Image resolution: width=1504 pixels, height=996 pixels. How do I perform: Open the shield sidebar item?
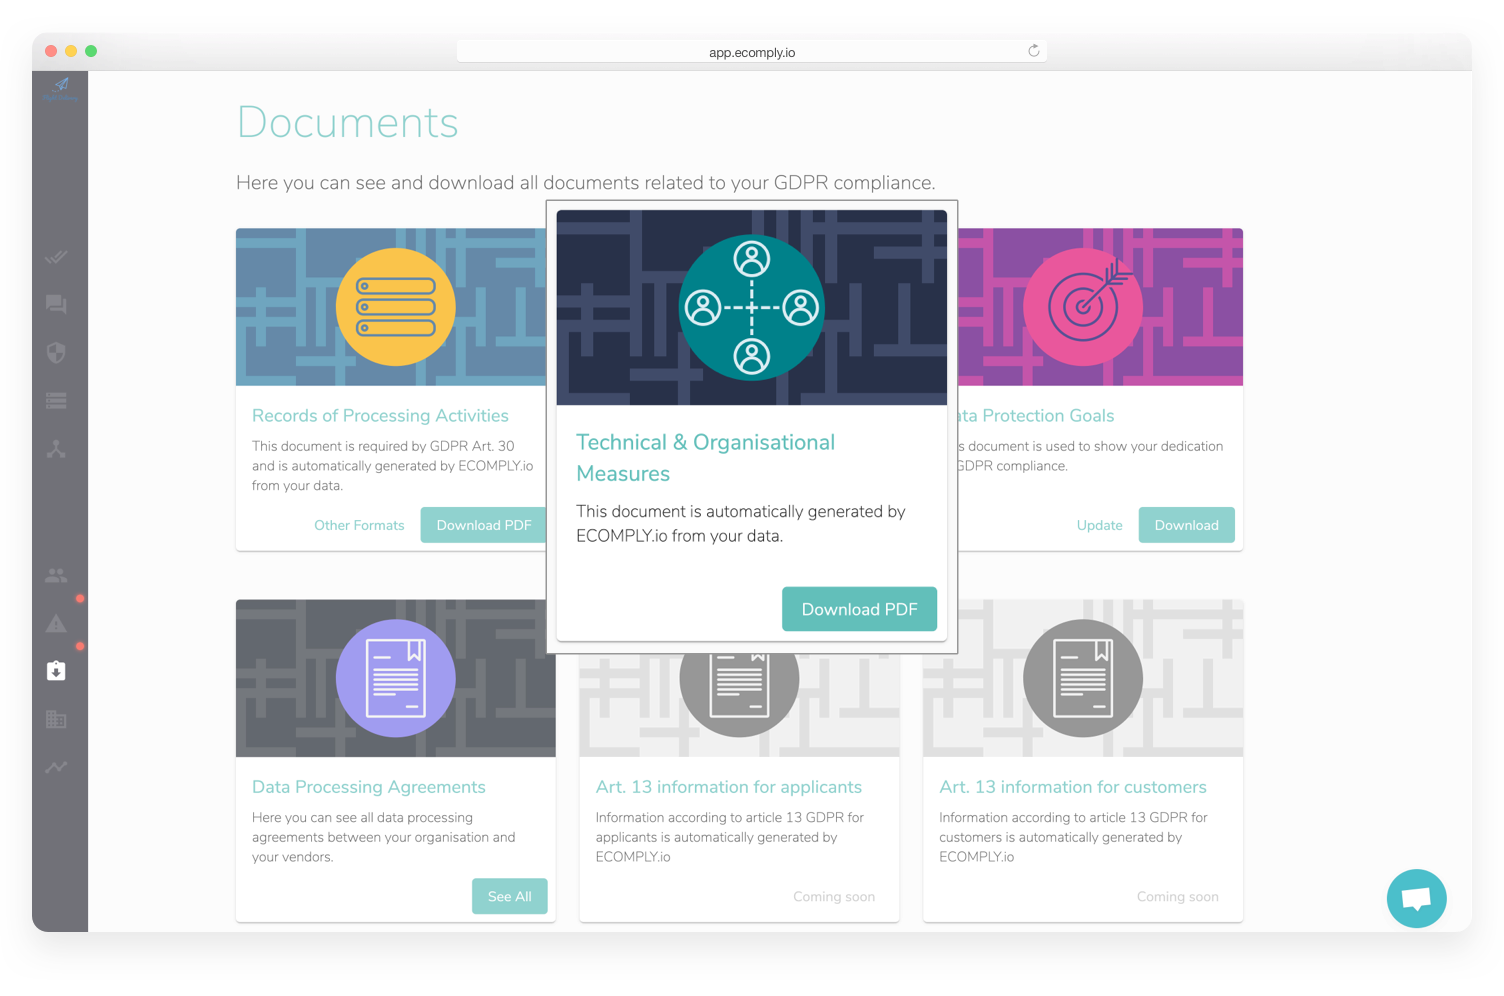(x=56, y=352)
